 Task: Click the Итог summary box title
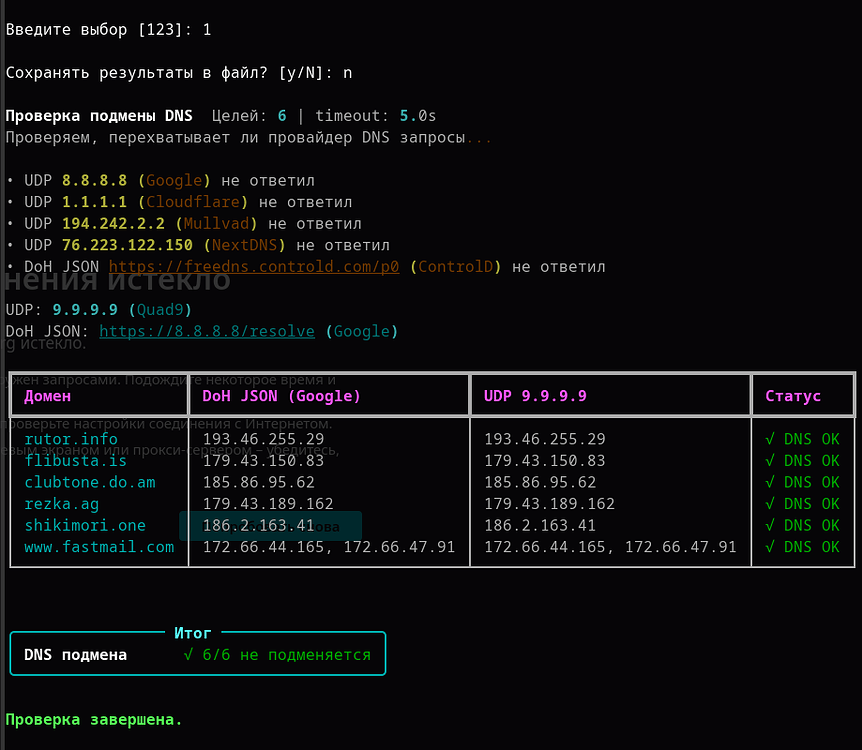192,633
